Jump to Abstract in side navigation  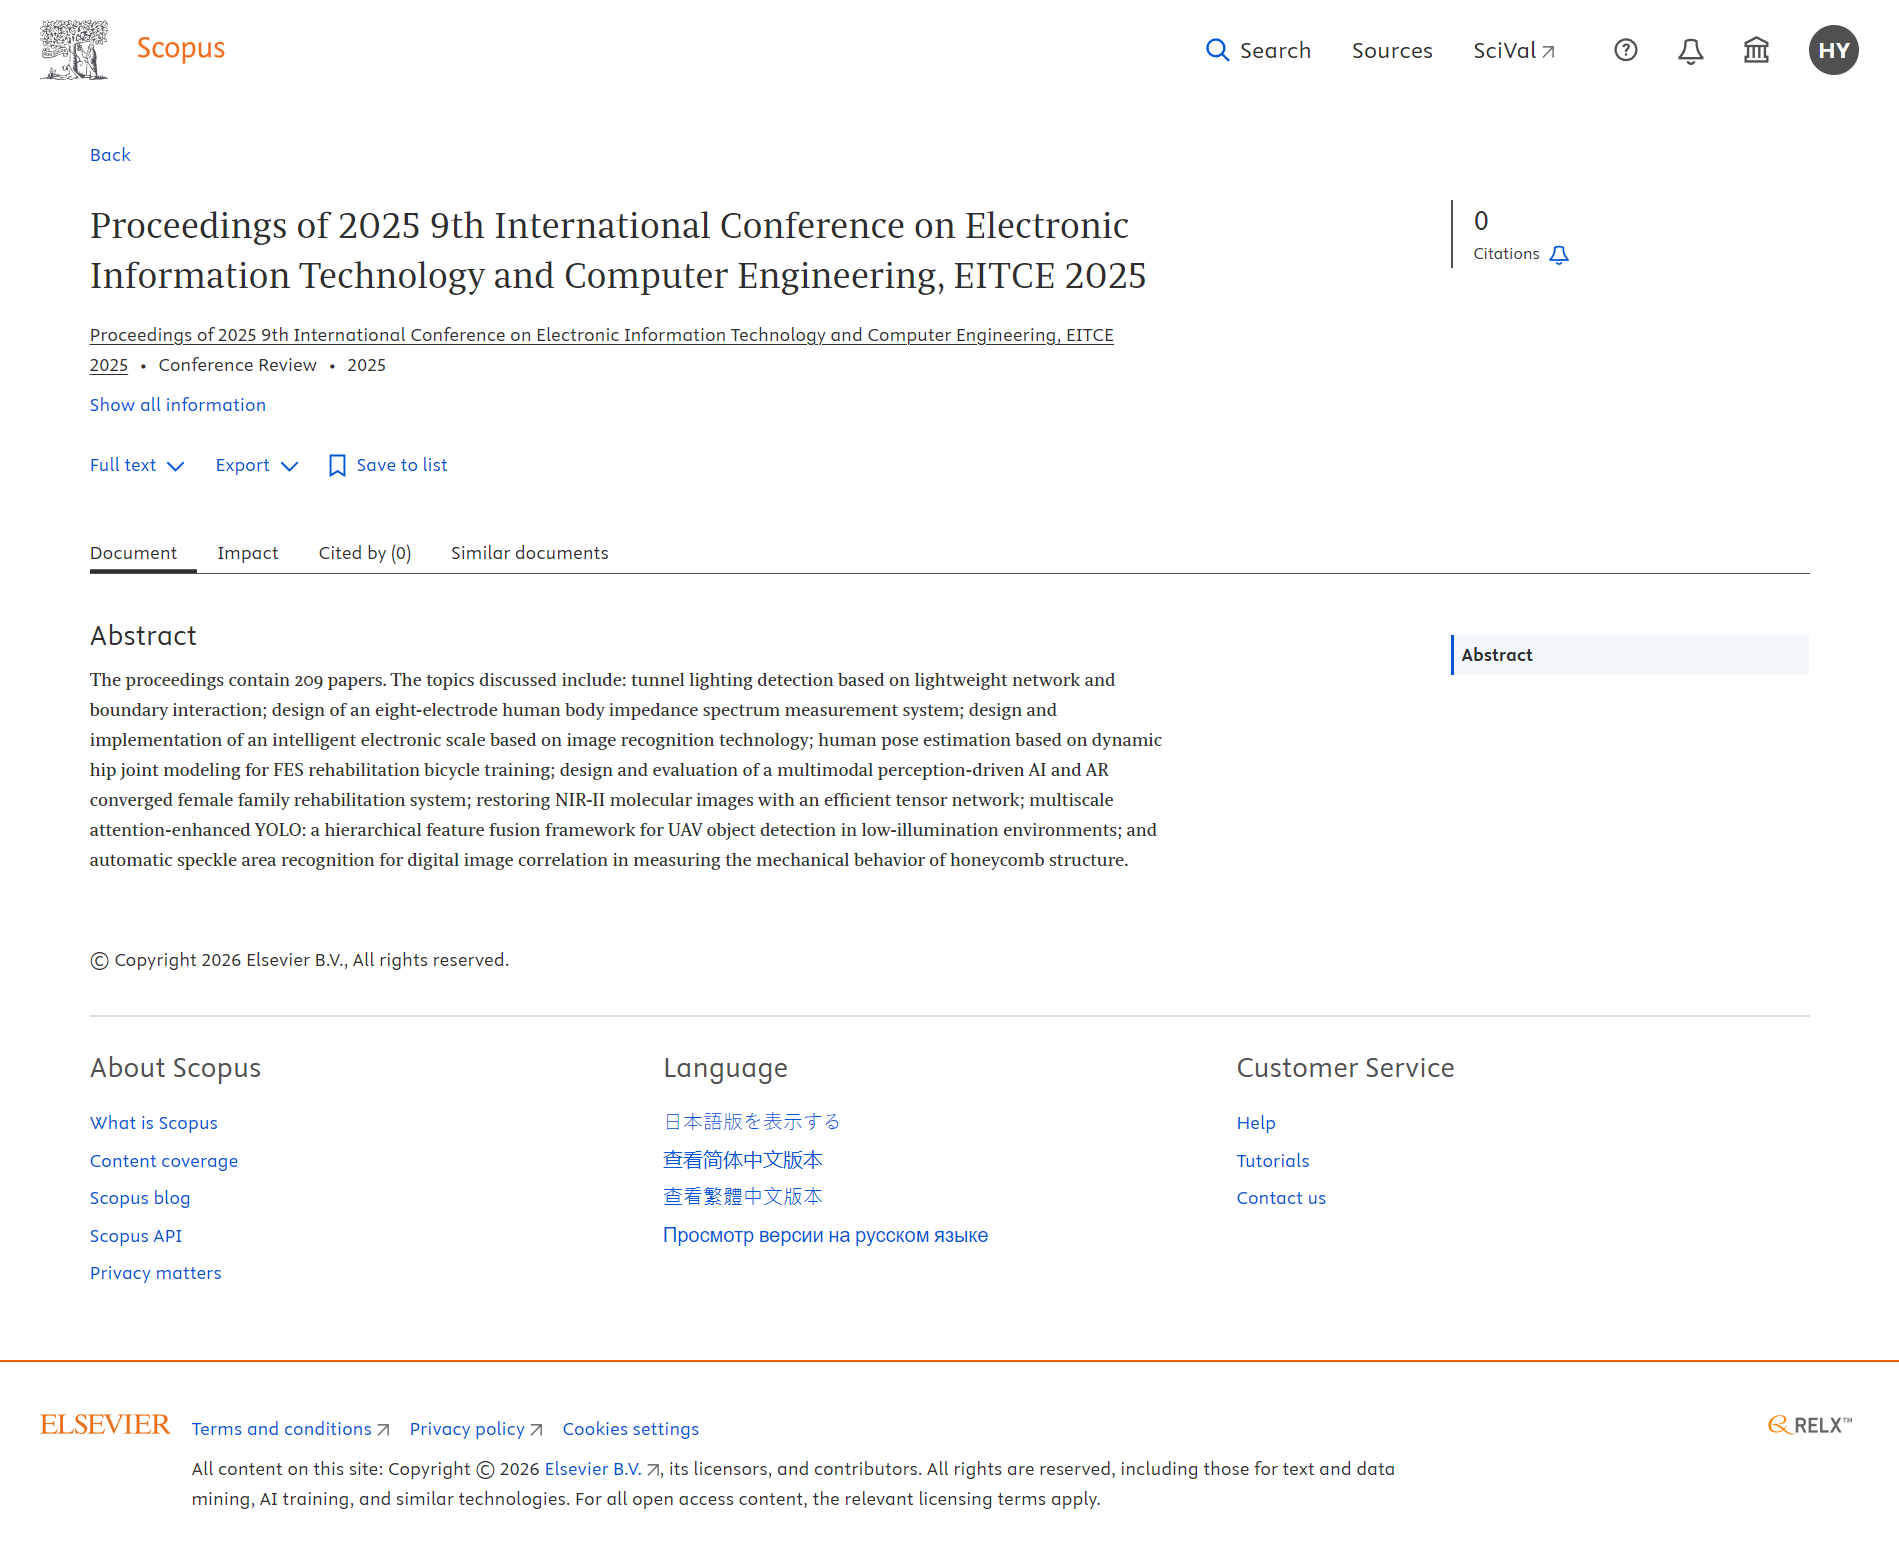1496,655
